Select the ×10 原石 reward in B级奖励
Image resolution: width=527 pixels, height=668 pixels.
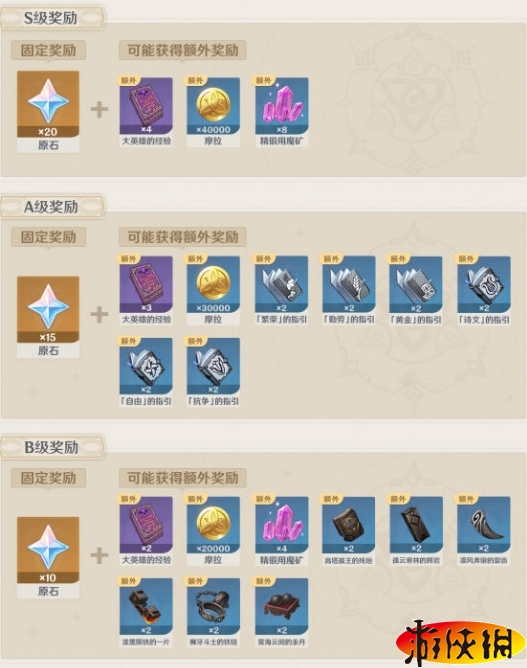48,550
